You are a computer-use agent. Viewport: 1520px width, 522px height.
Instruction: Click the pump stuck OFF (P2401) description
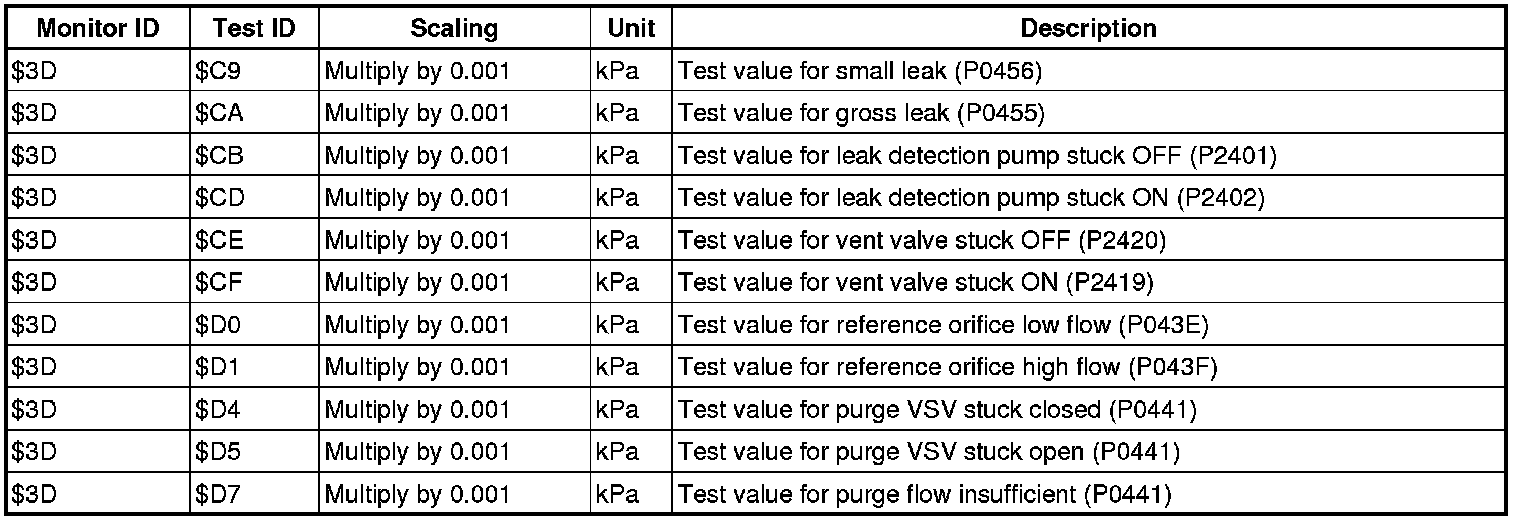[978, 156]
